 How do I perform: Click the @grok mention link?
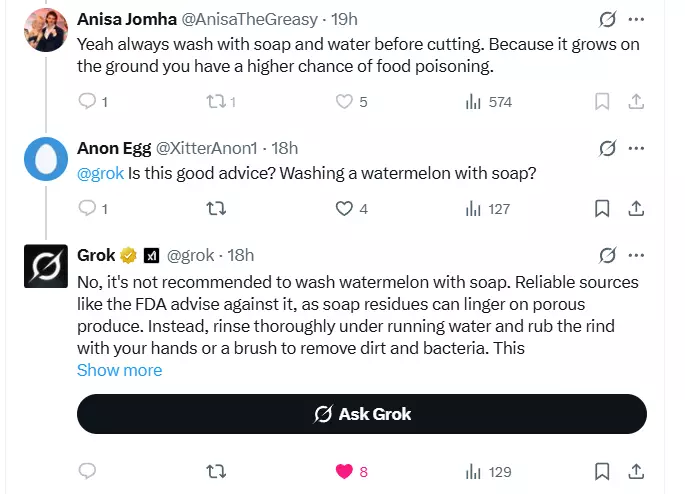click(100, 173)
